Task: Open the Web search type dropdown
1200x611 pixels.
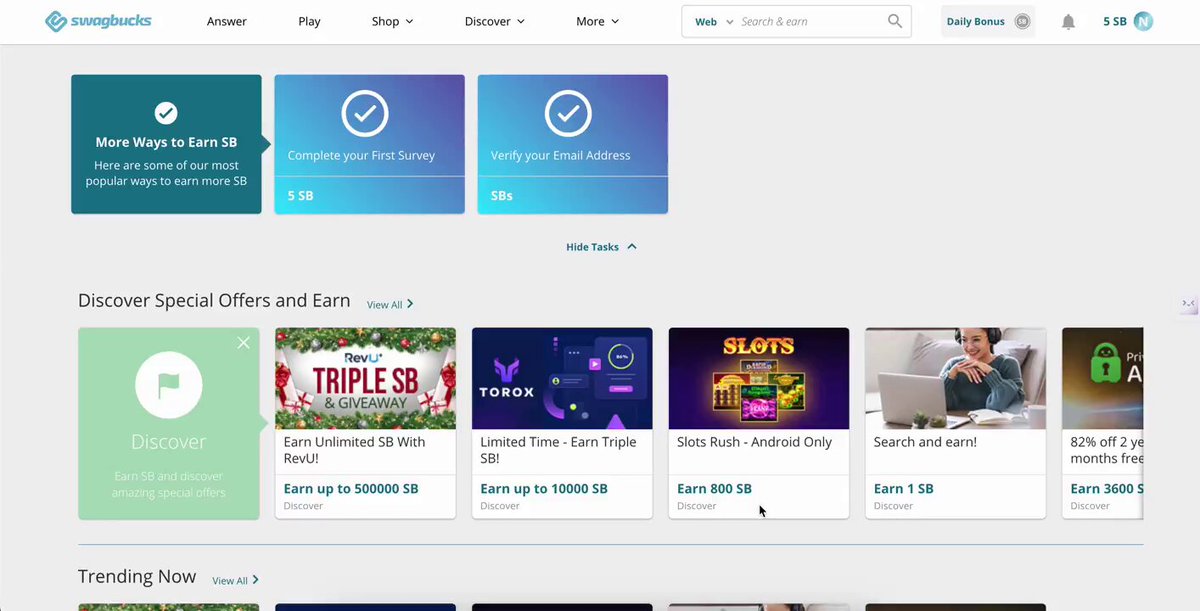Action: (714, 21)
